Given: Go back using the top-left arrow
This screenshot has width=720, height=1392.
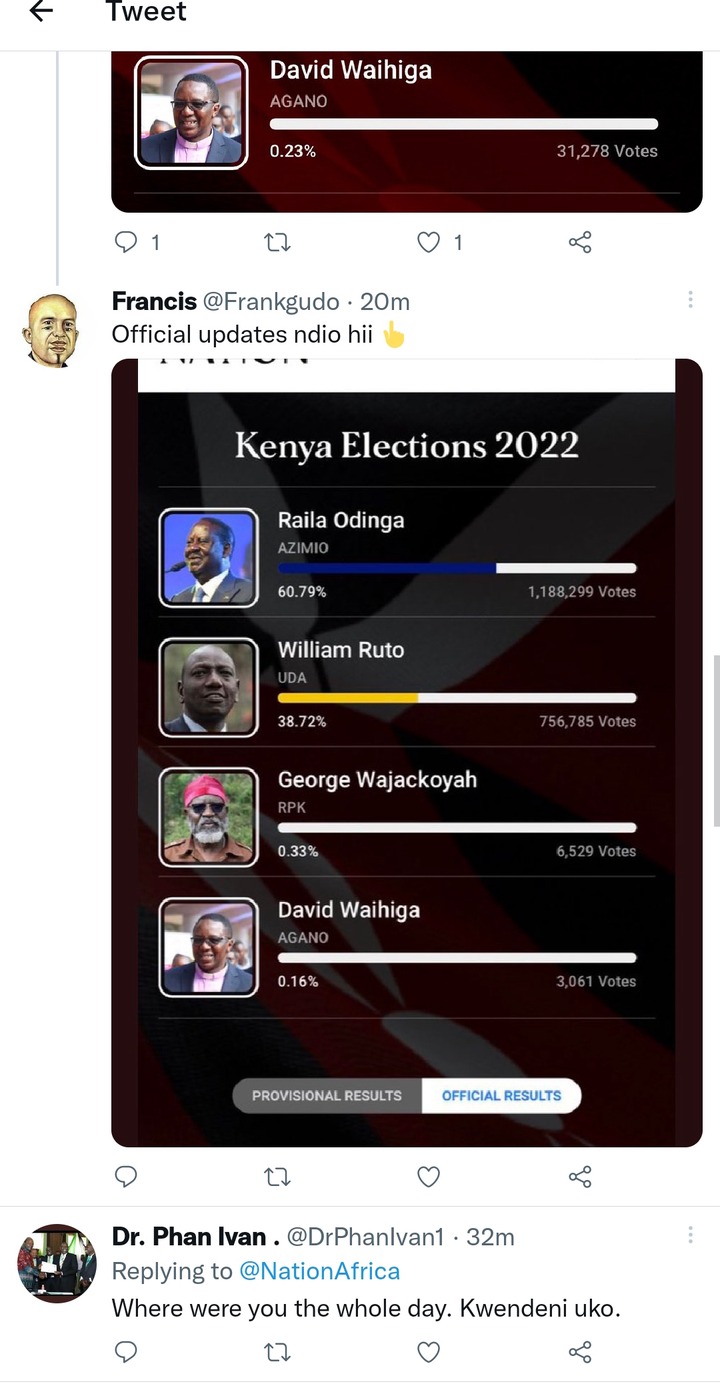Looking at the screenshot, I should pos(41,12).
